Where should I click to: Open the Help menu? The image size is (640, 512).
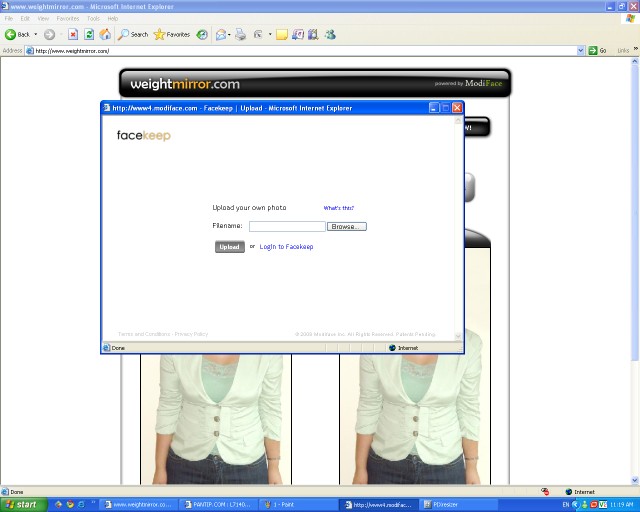click(113, 18)
